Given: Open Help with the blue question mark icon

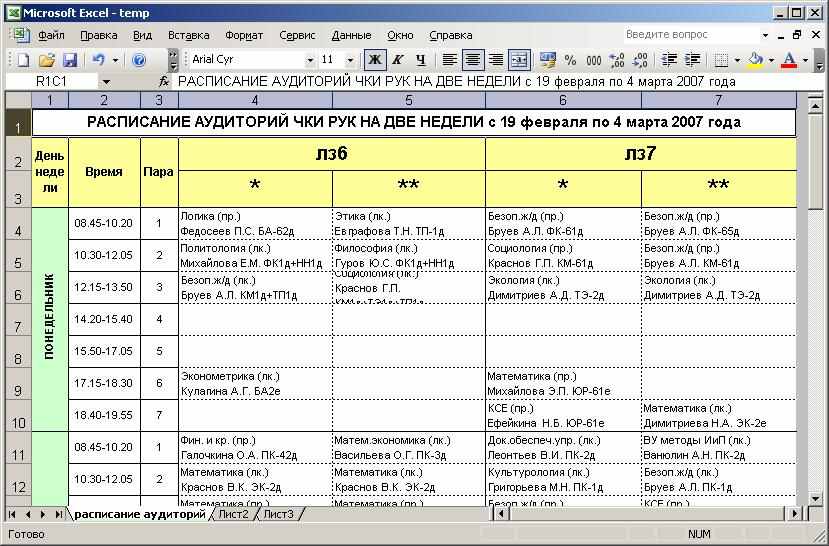Looking at the screenshot, I should [x=139, y=60].
